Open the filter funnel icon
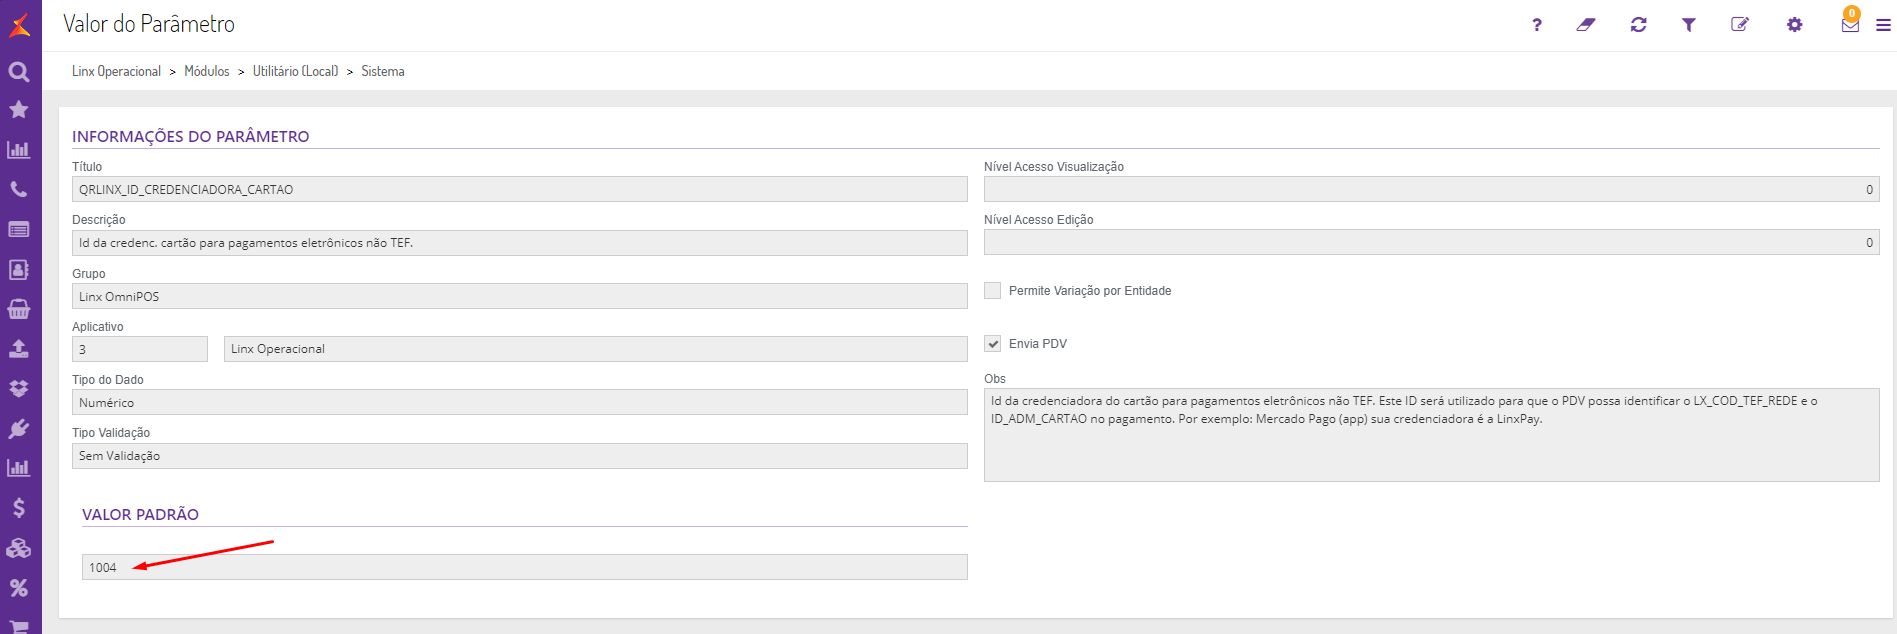Screen dimensions: 1897x634 (1689, 25)
